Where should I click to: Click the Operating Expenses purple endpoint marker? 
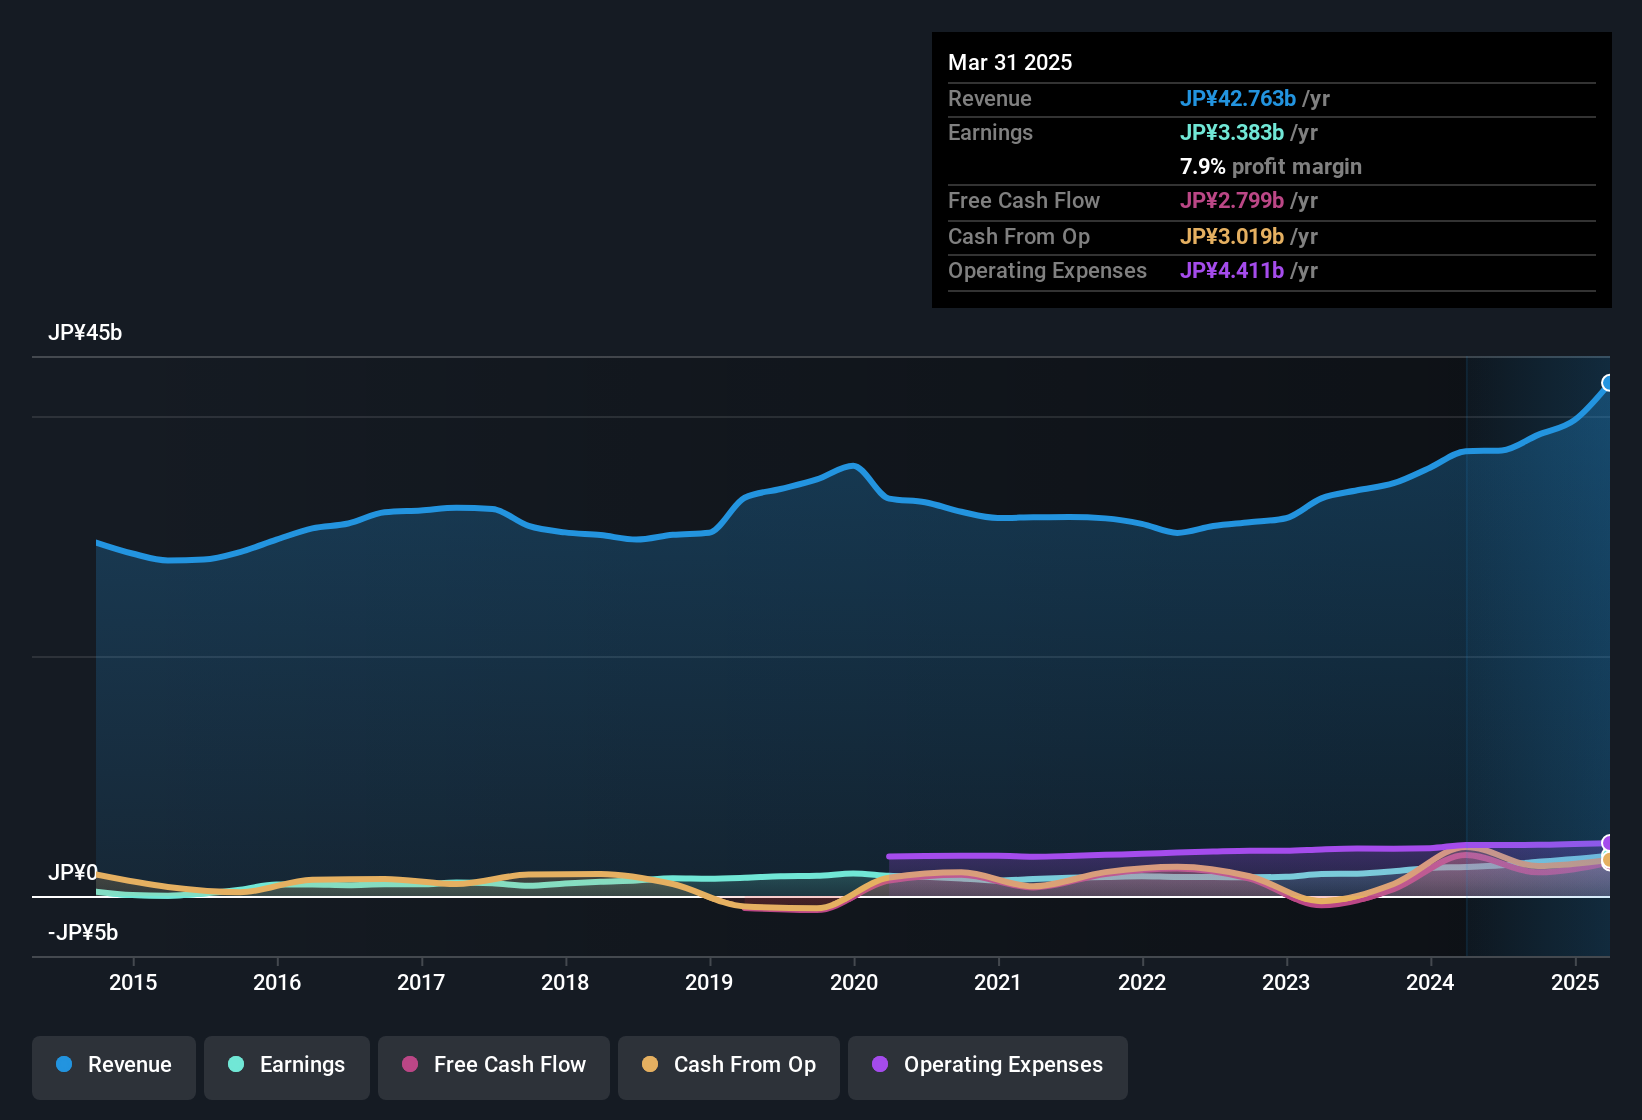coord(1608,843)
